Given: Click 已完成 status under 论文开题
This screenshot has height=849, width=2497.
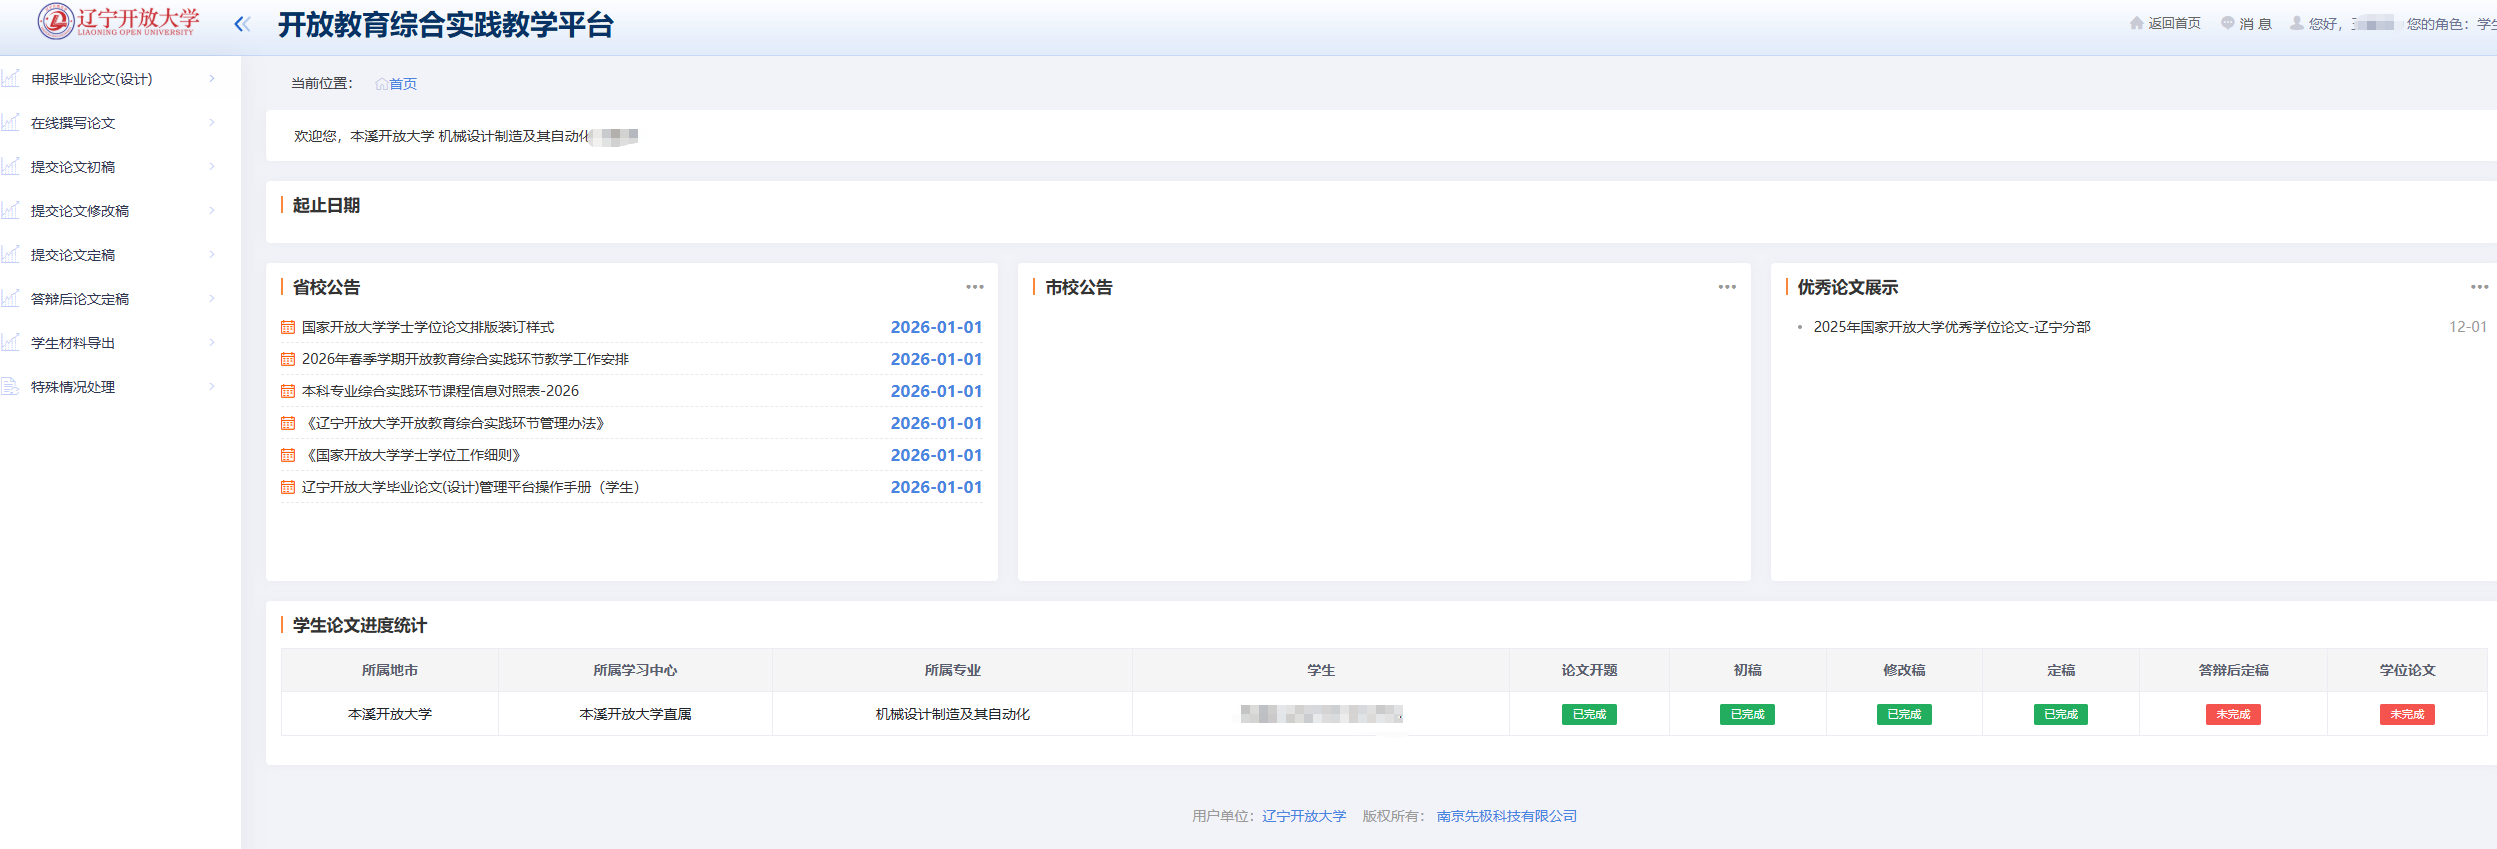Looking at the screenshot, I should [1589, 714].
